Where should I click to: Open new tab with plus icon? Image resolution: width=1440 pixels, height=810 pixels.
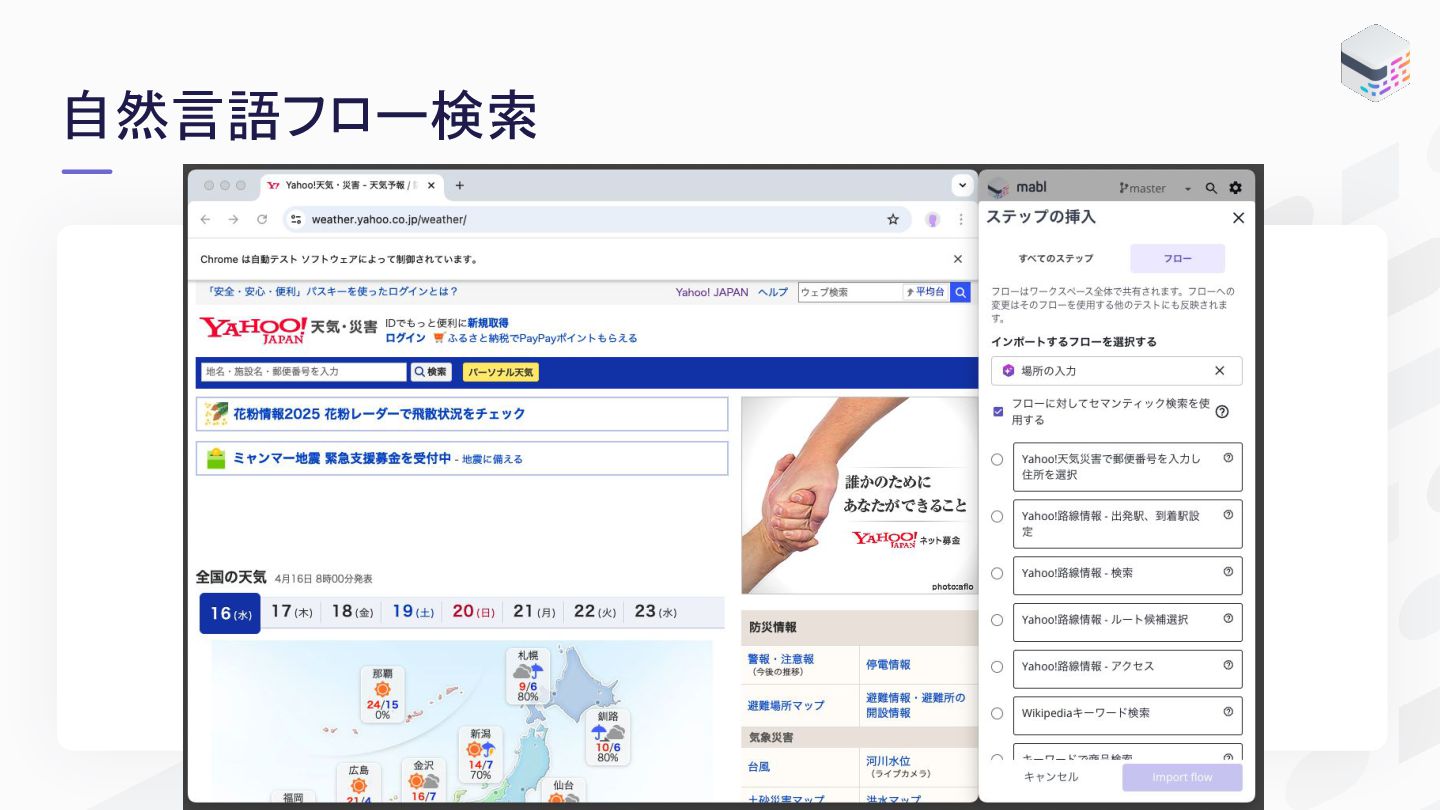tap(460, 185)
